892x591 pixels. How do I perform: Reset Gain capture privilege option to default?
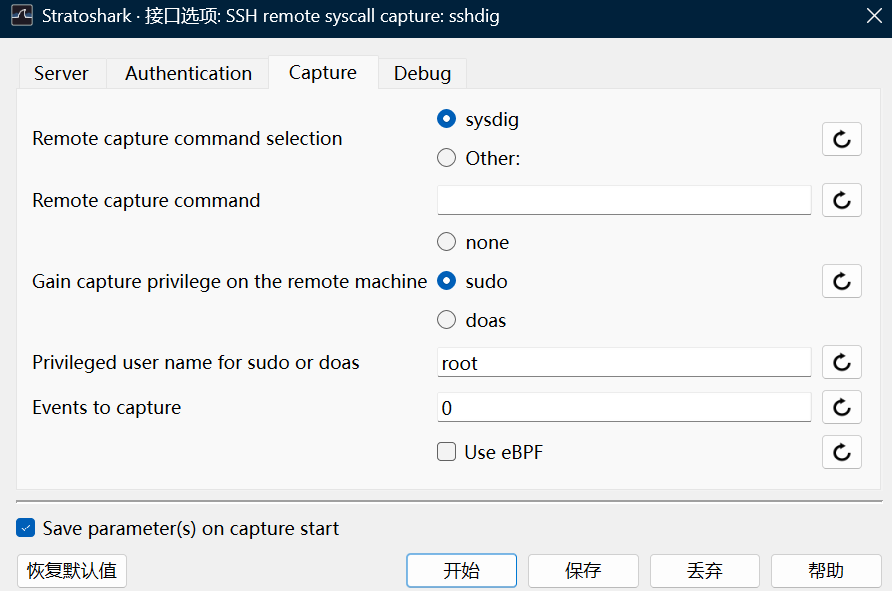[841, 281]
